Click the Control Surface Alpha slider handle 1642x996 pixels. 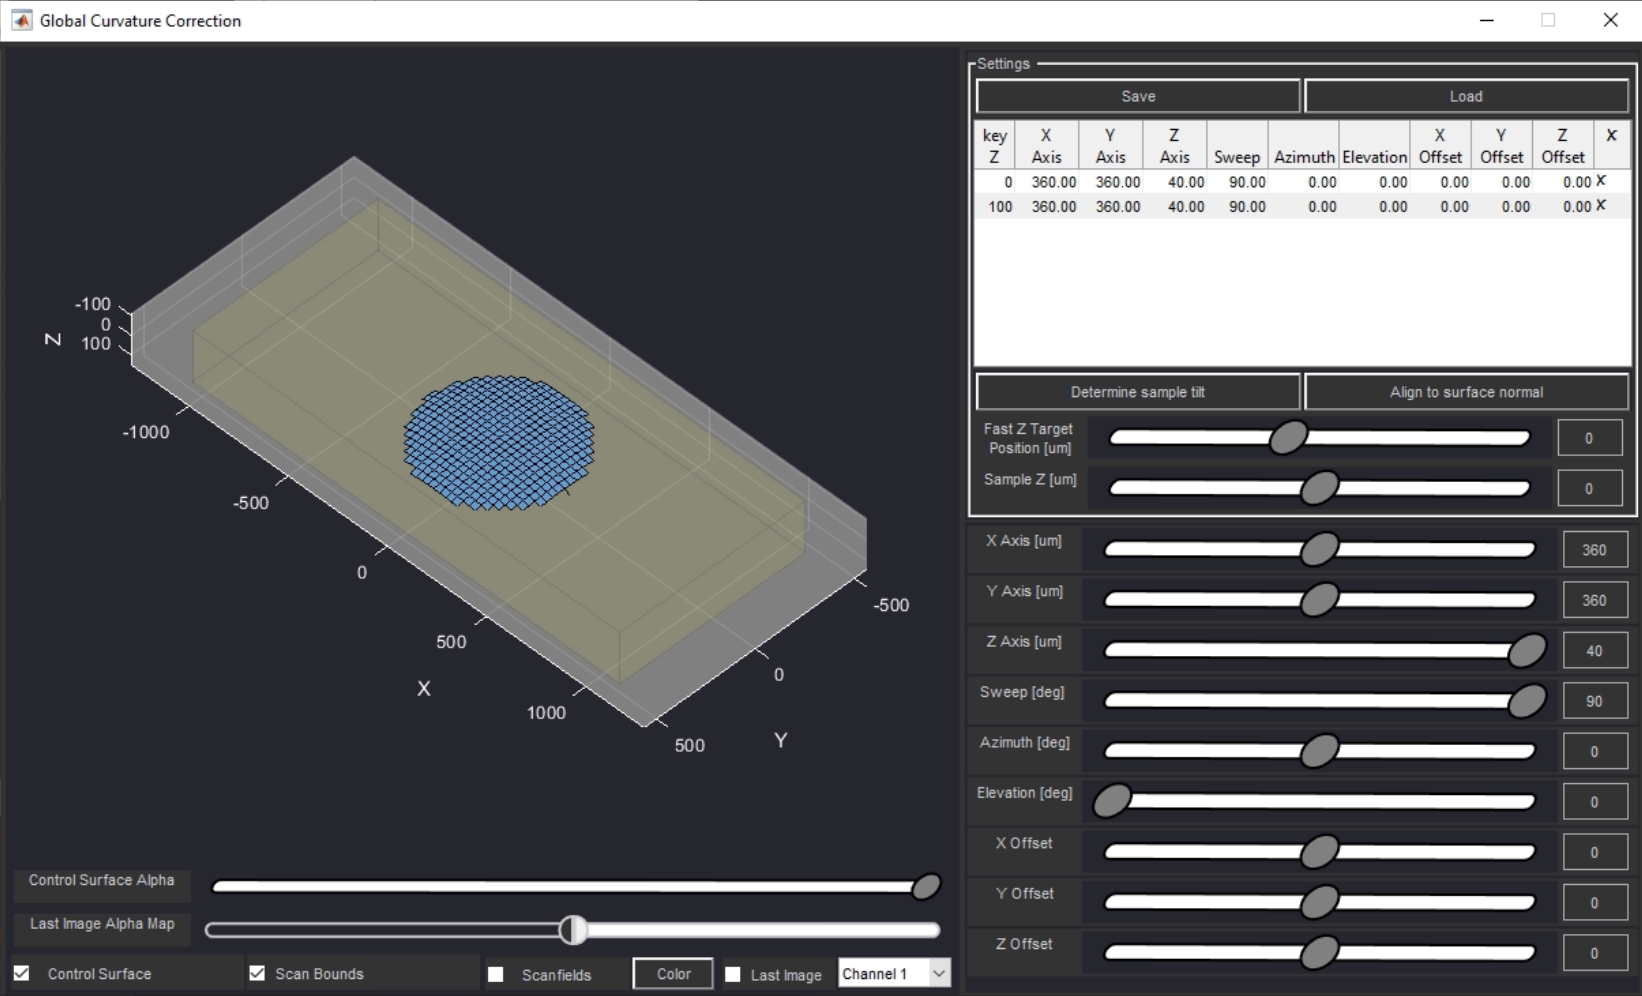click(x=926, y=886)
